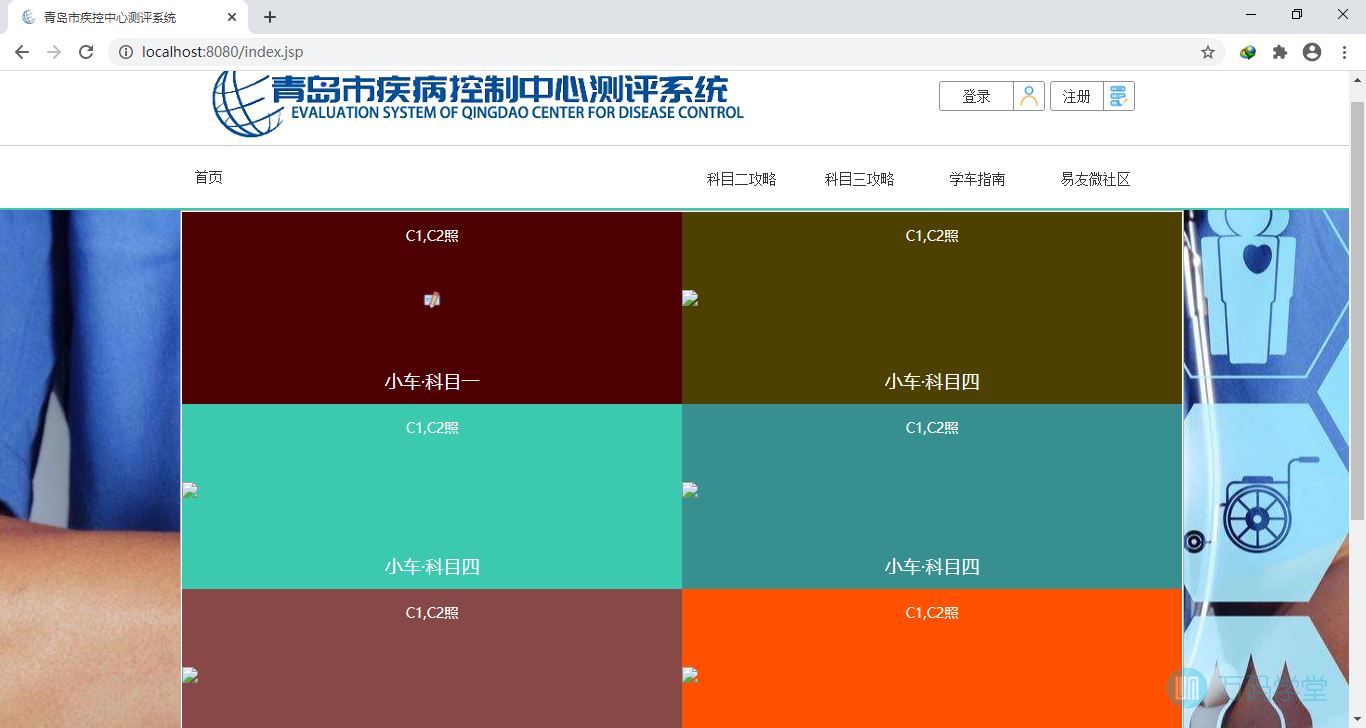Image resolution: width=1366 pixels, height=728 pixels.
Task: Click the broken image in turquoise card
Action: point(190,490)
